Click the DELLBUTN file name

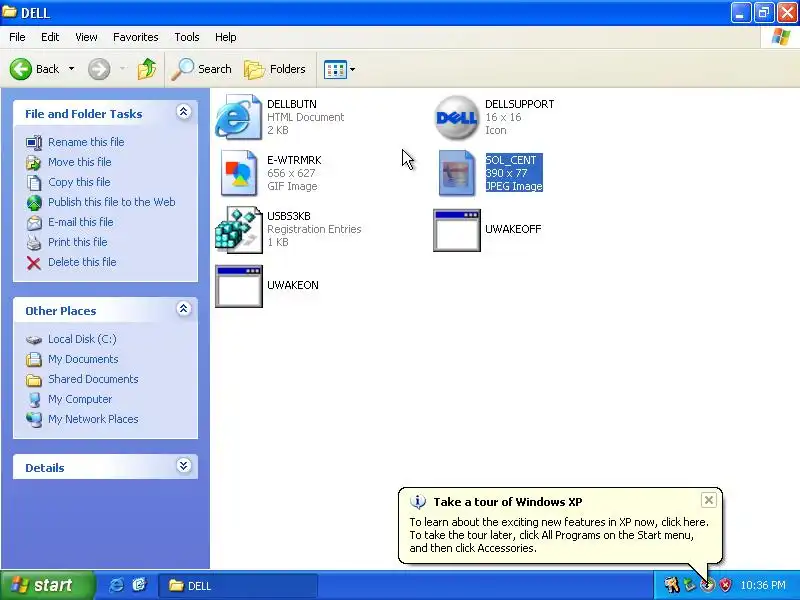tap(292, 104)
